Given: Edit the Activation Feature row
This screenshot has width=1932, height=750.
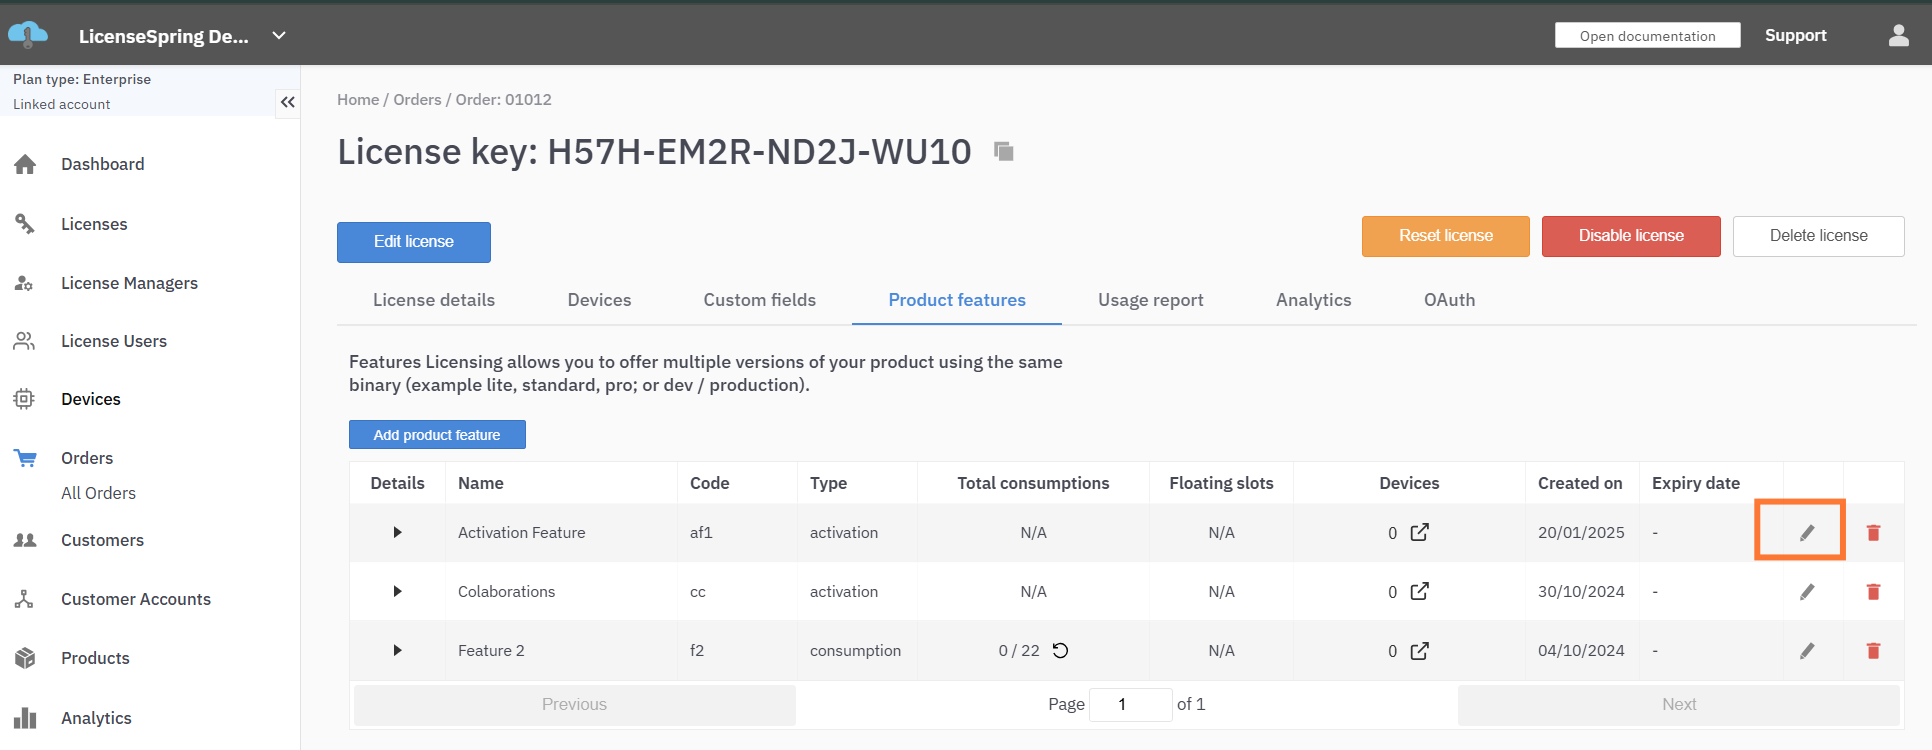Looking at the screenshot, I should tap(1806, 533).
